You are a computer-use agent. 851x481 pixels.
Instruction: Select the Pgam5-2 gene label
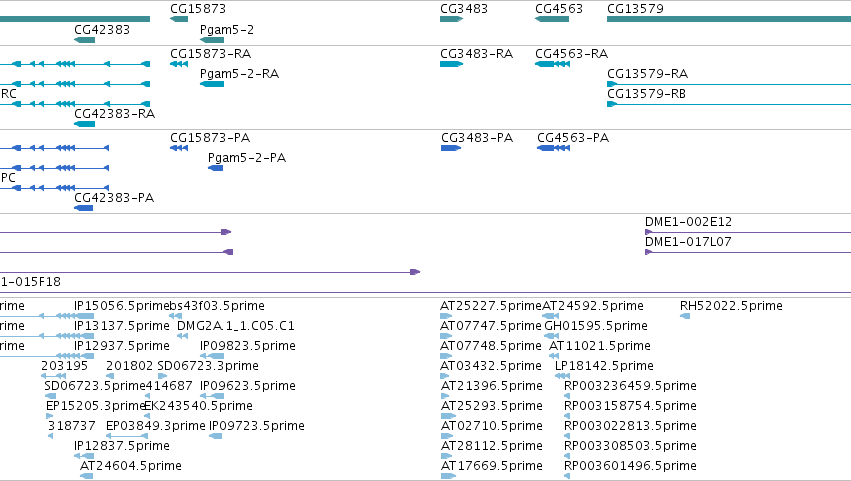227,30
